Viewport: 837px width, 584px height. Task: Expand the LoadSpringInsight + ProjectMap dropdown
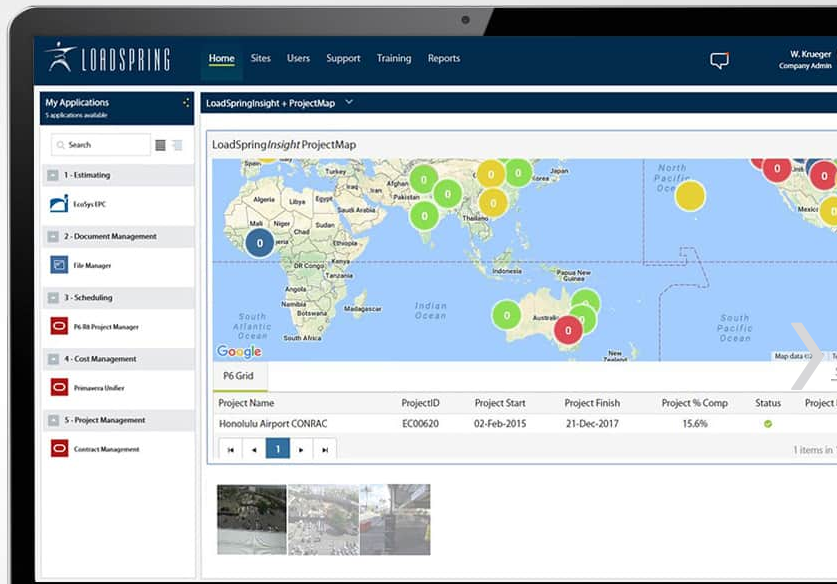pyautogui.click(x=349, y=102)
